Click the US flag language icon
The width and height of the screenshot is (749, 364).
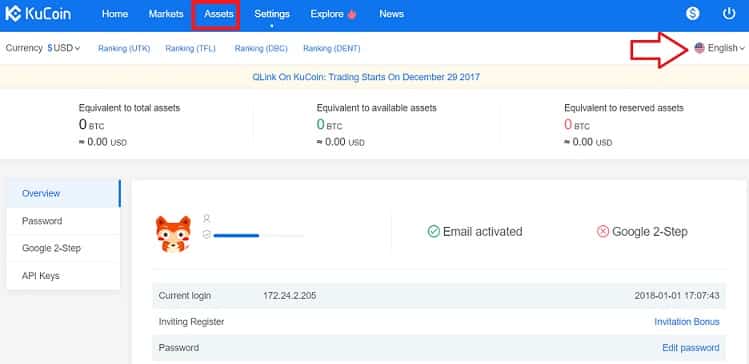[x=699, y=48]
